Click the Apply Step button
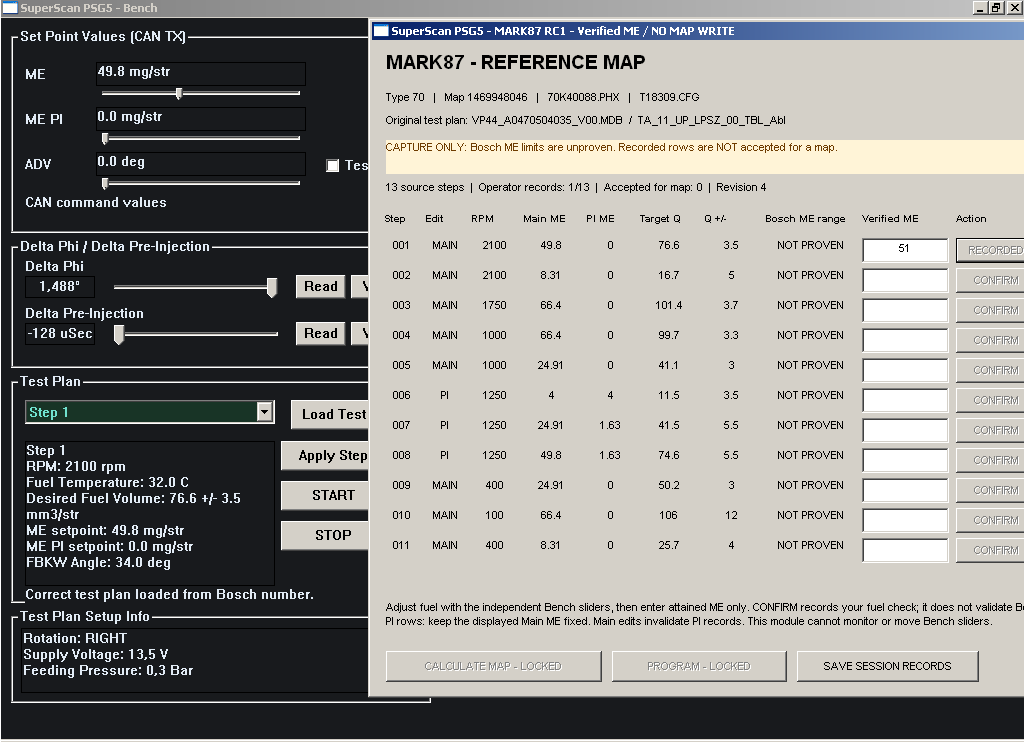1024x742 pixels. pyautogui.click(x=326, y=455)
